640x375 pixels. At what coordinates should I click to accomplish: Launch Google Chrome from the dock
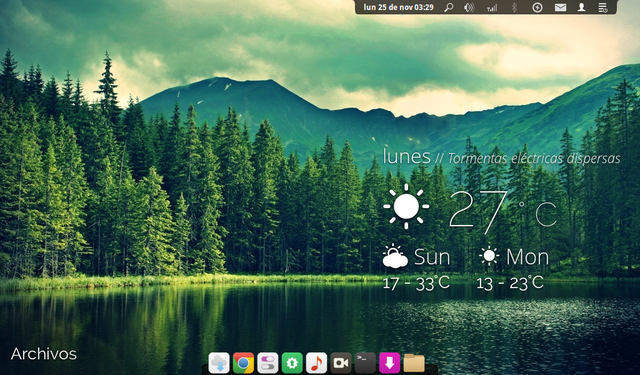(243, 363)
